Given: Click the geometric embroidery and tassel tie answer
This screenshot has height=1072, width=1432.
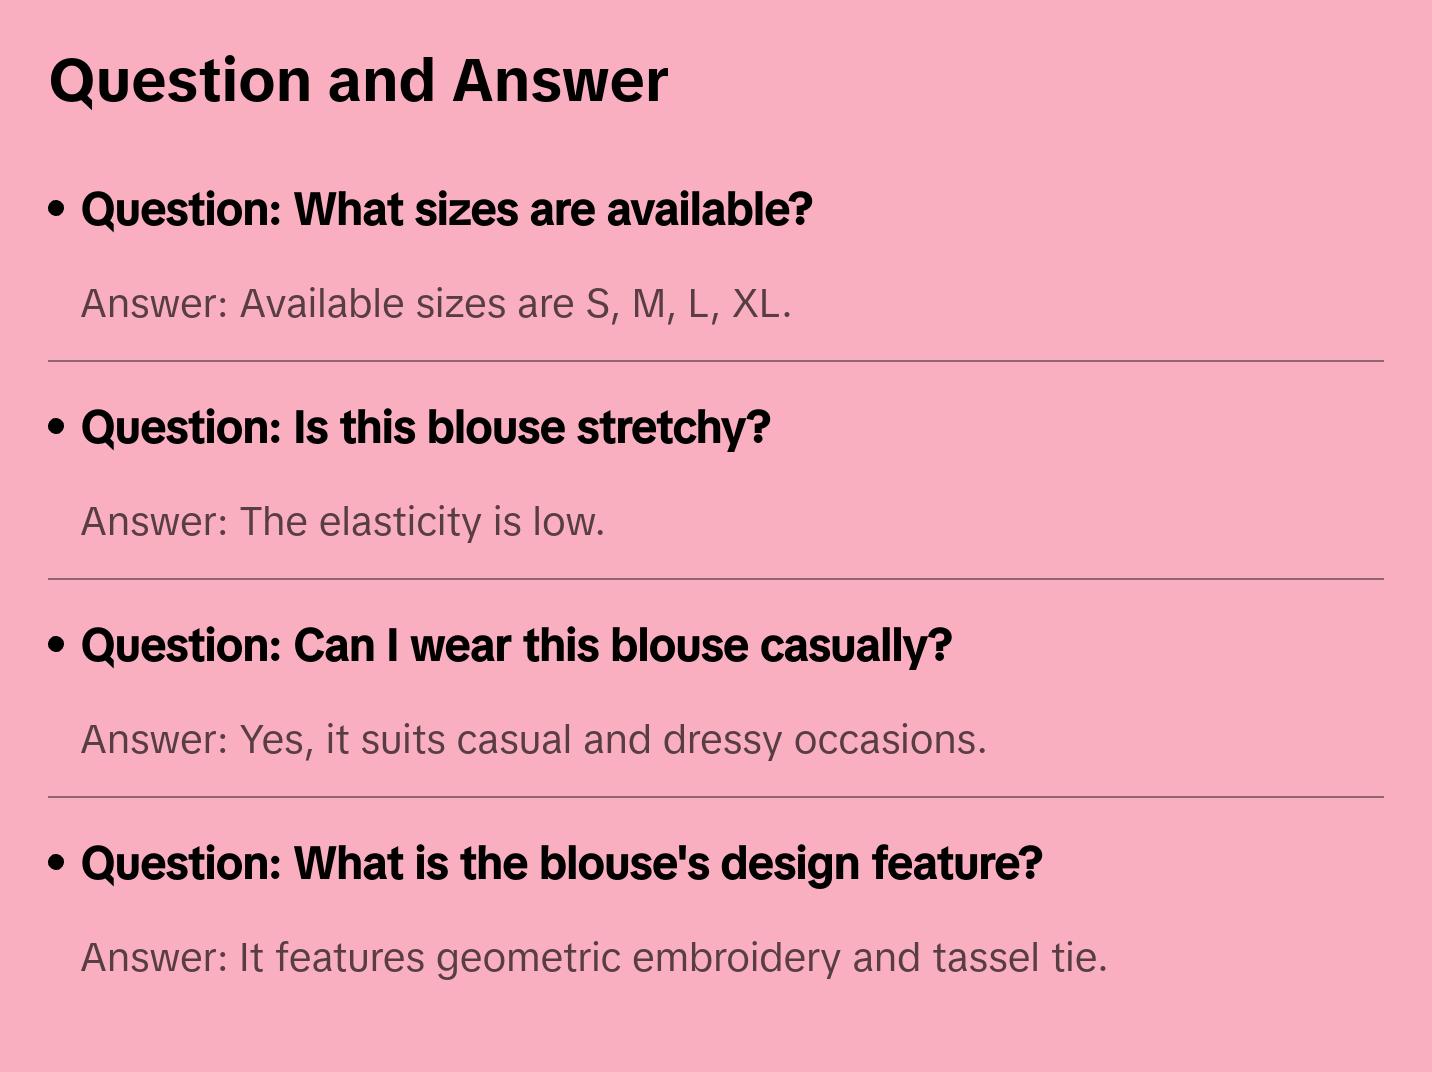Looking at the screenshot, I should pos(594,958).
